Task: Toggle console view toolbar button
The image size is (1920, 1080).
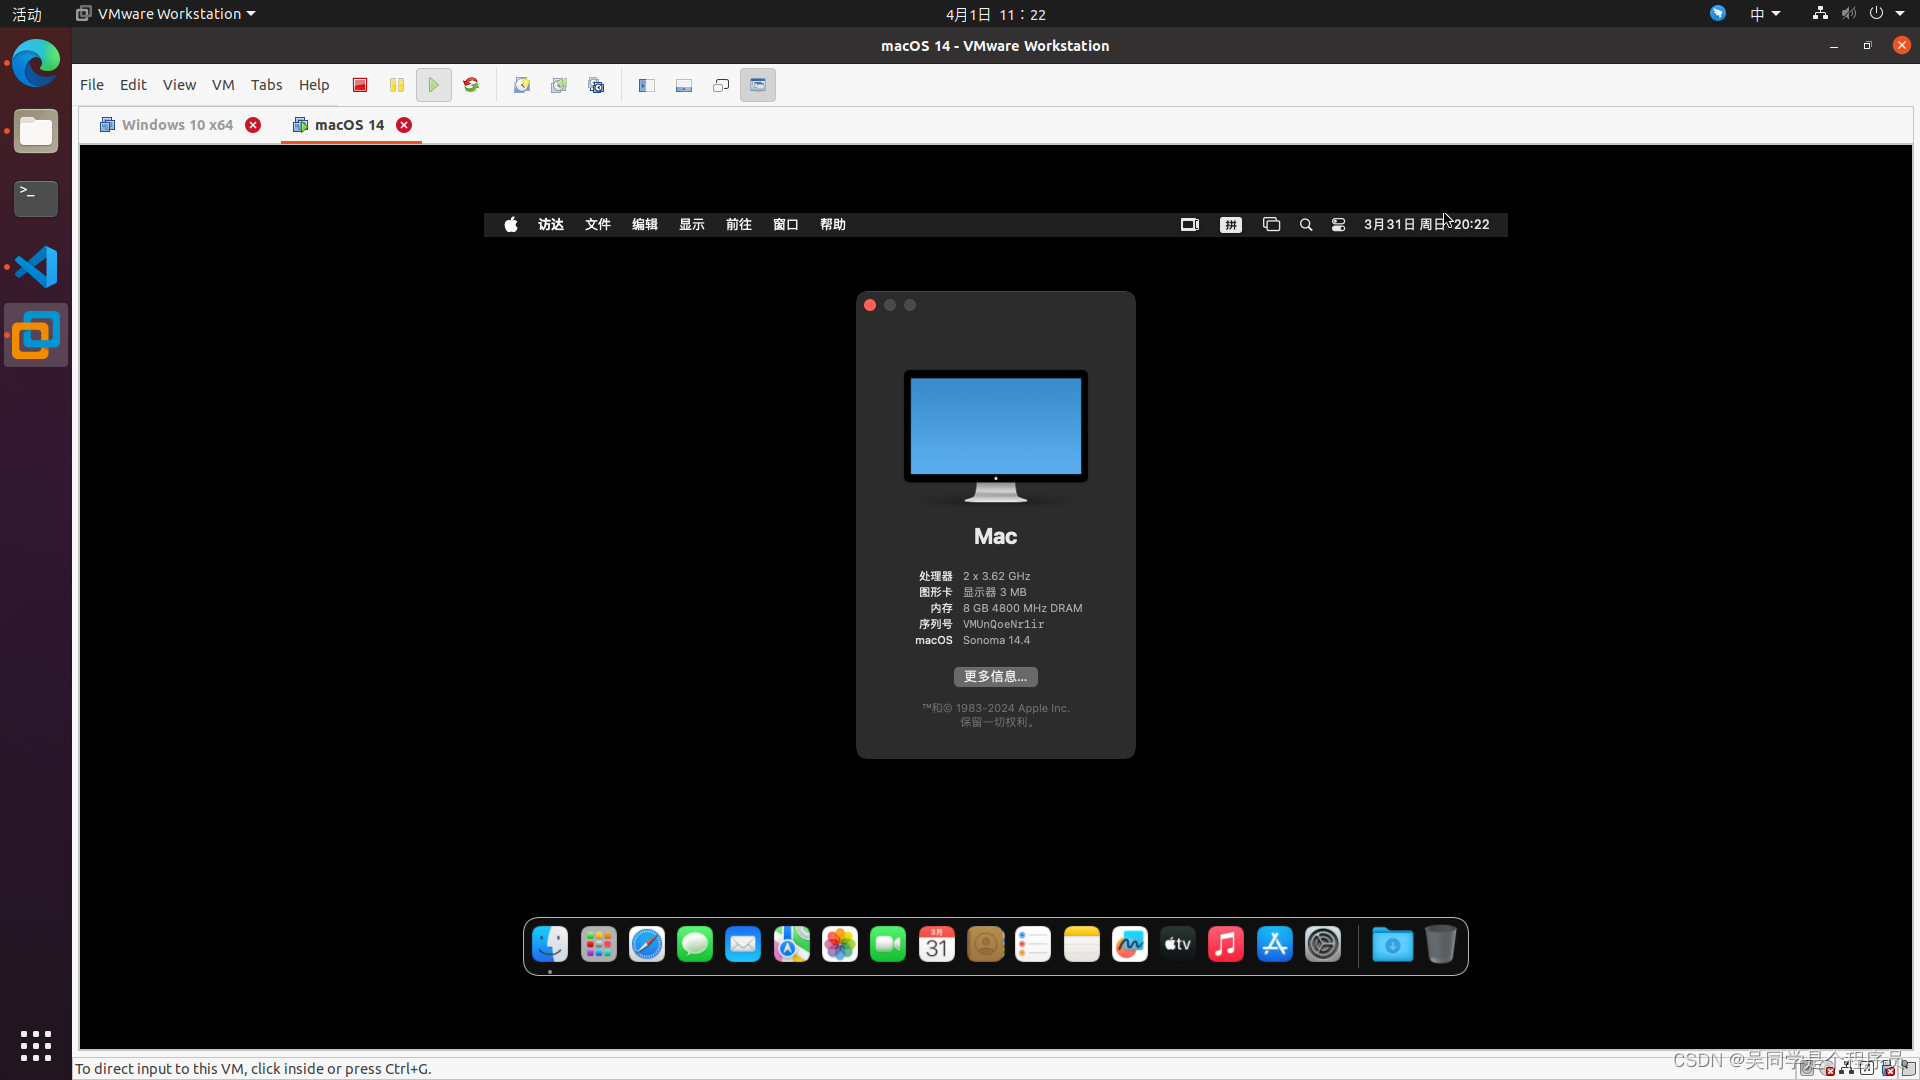Action: pyautogui.click(x=758, y=85)
